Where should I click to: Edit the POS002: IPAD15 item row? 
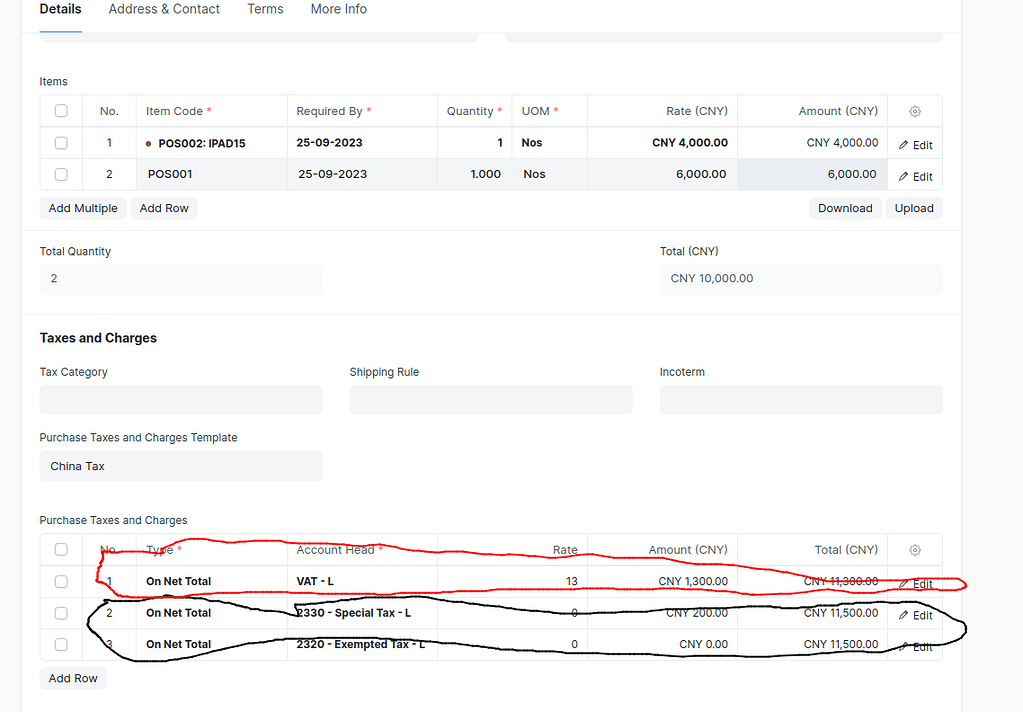(x=915, y=144)
